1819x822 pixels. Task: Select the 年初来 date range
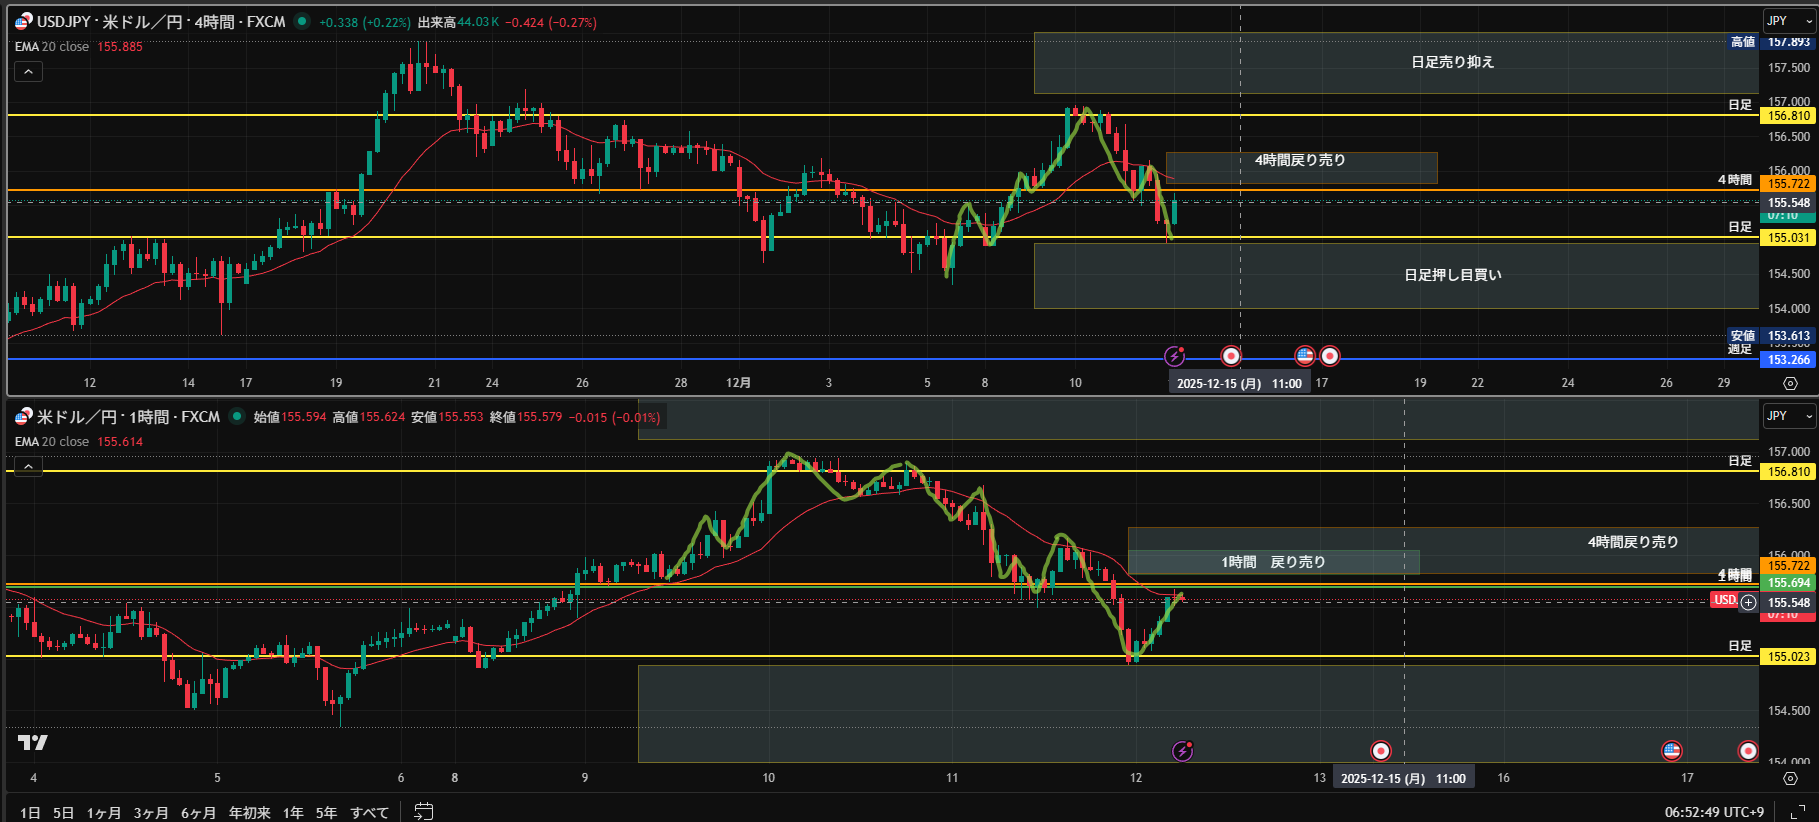point(249,812)
